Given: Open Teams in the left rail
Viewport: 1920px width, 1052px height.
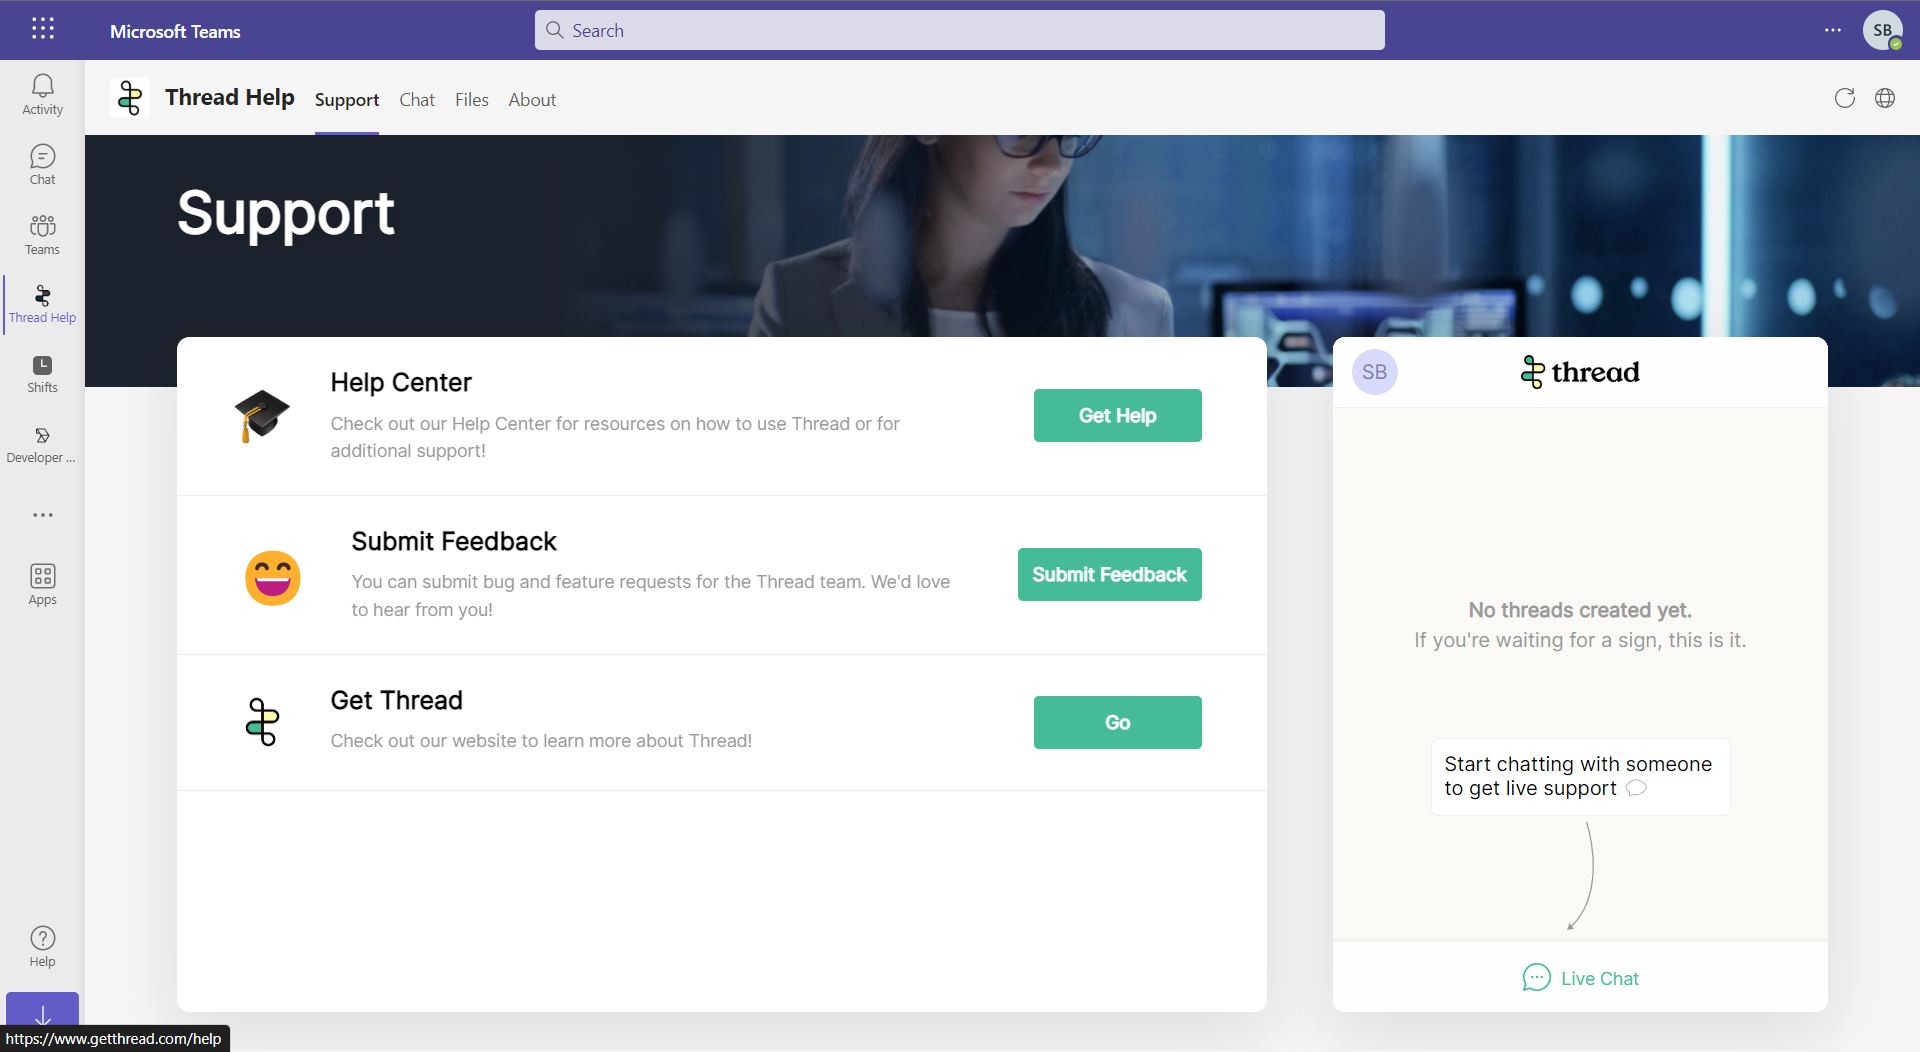Looking at the screenshot, I should [42, 235].
